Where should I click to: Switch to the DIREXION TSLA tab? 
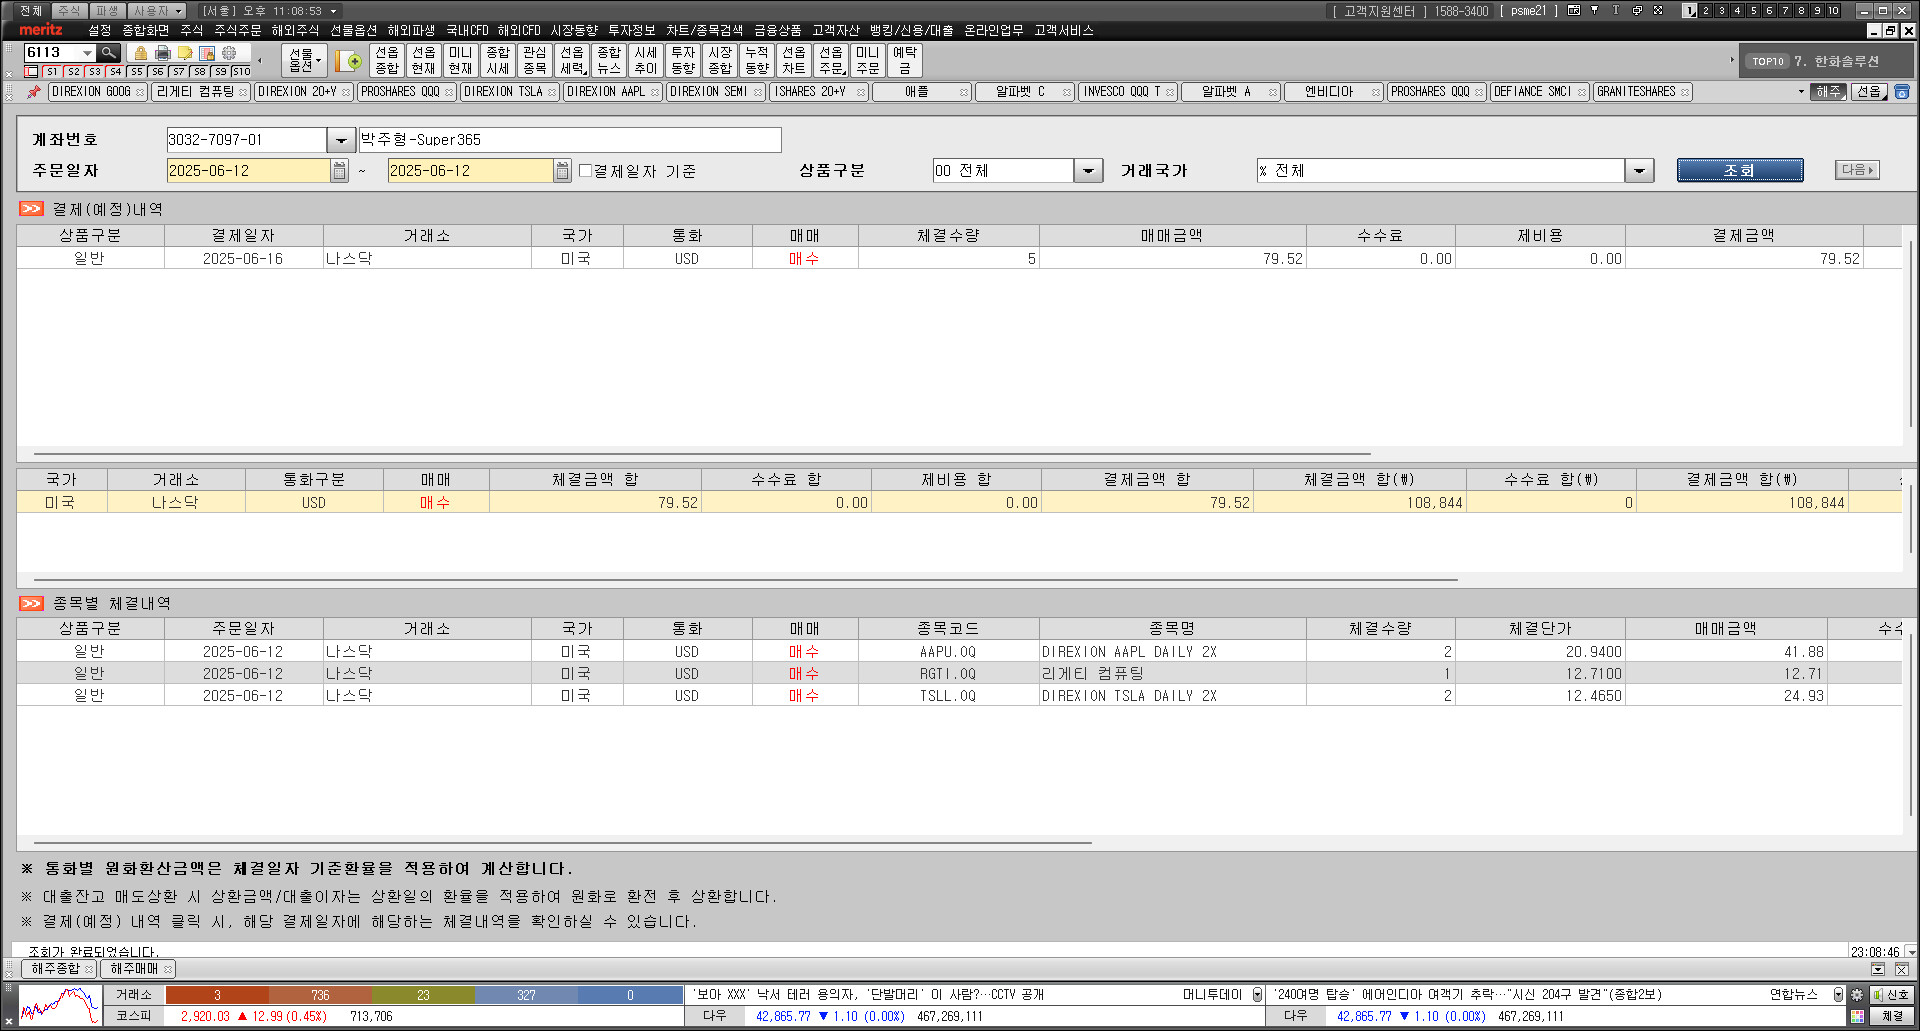[503, 92]
